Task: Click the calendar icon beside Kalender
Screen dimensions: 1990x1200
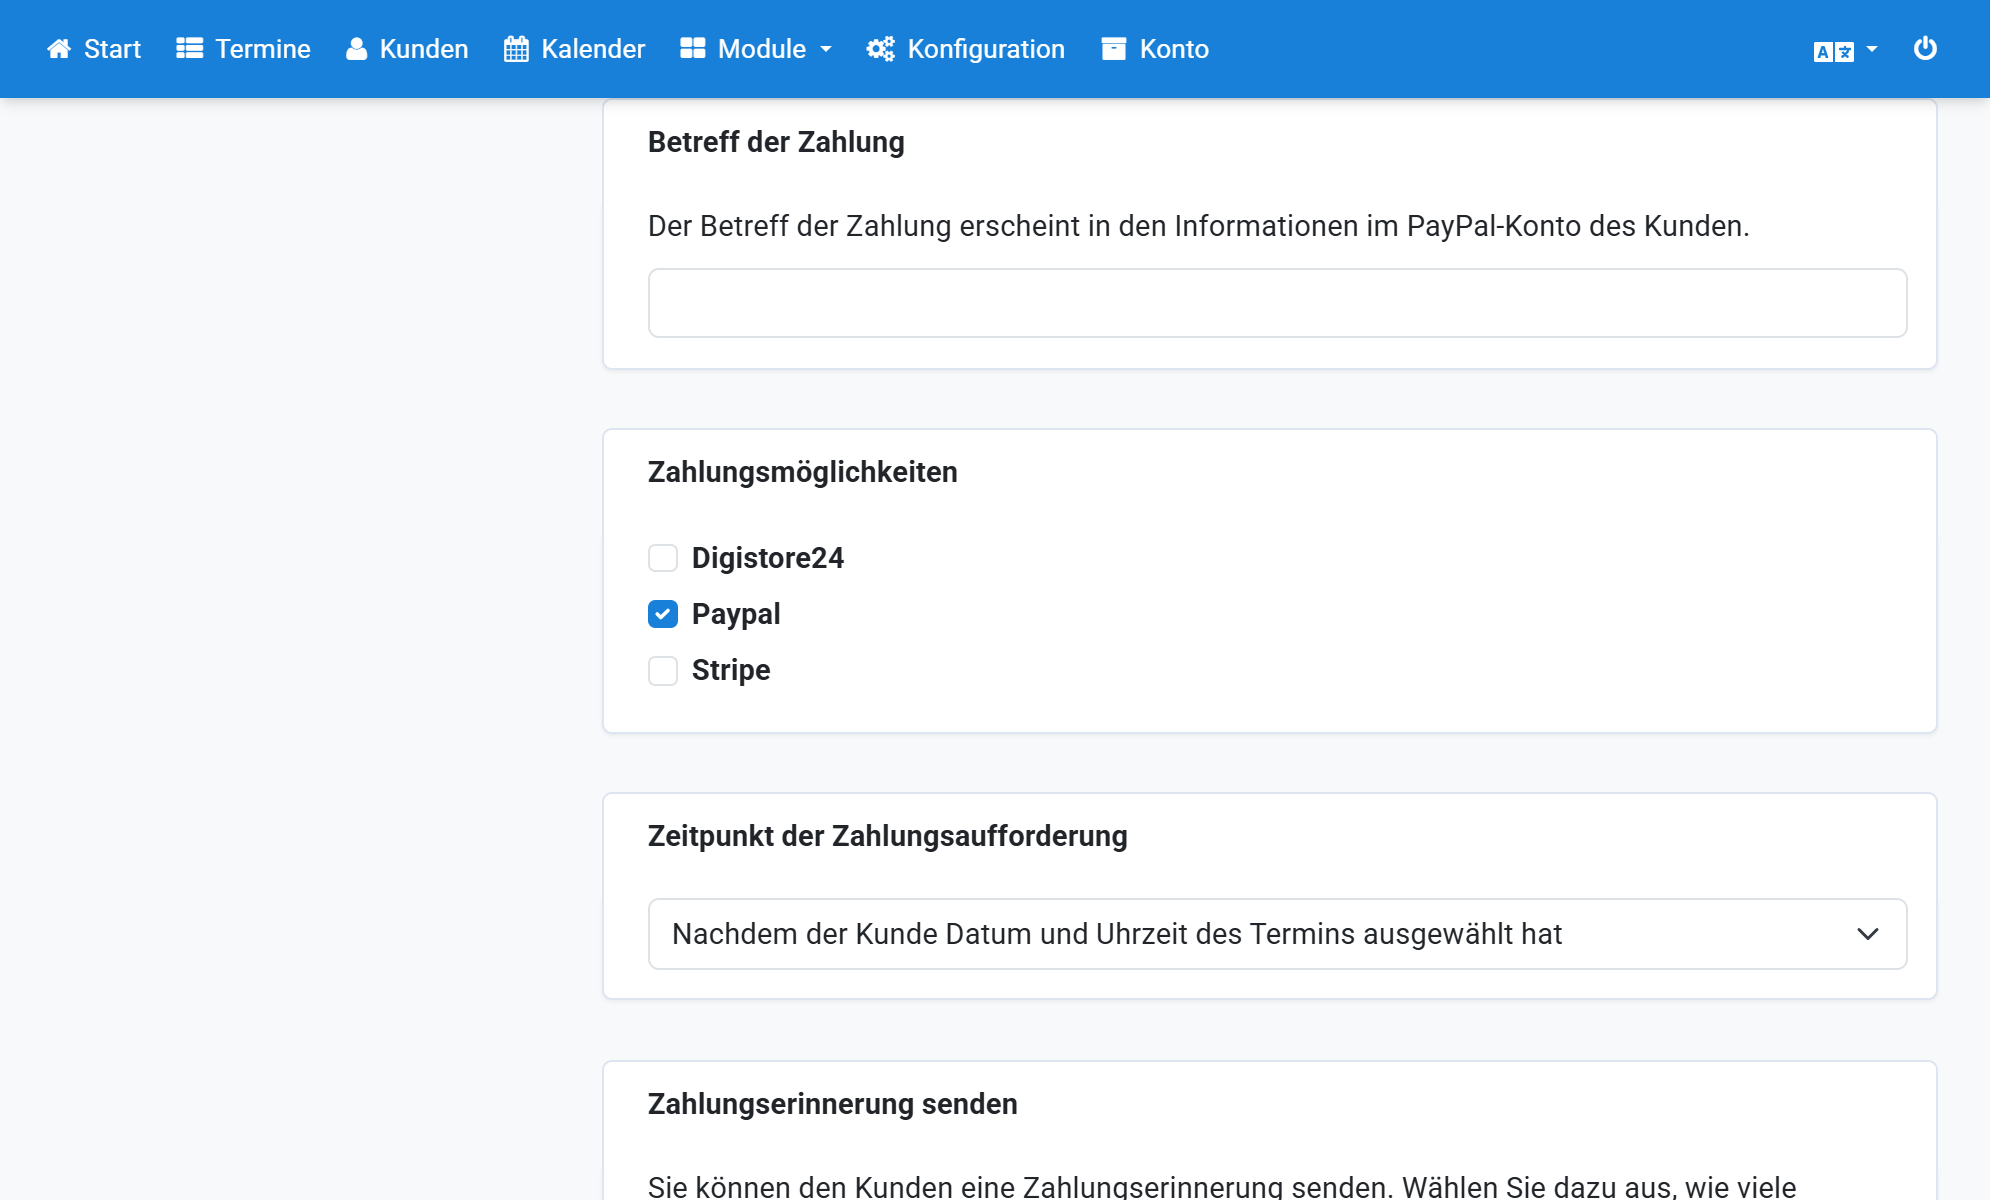Action: [516, 49]
